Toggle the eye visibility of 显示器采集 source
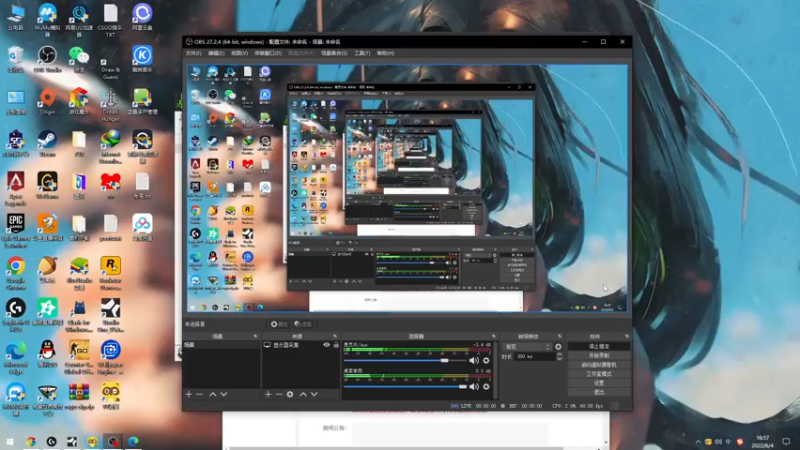The image size is (800, 450). click(327, 345)
